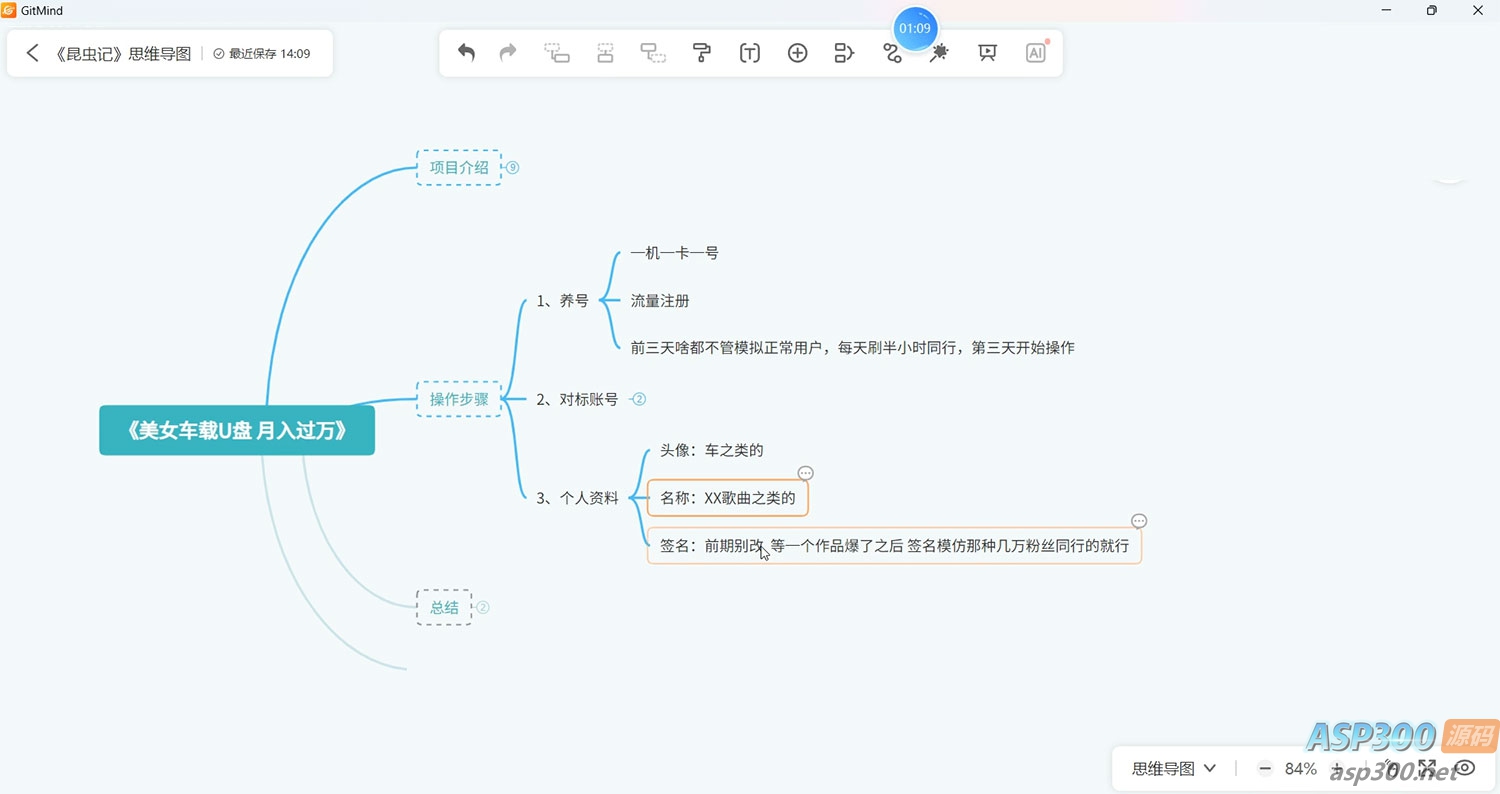The width and height of the screenshot is (1500, 794).
Task: Select the central 《美女车载U盘 月入过万》 topic
Action: (237, 431)
